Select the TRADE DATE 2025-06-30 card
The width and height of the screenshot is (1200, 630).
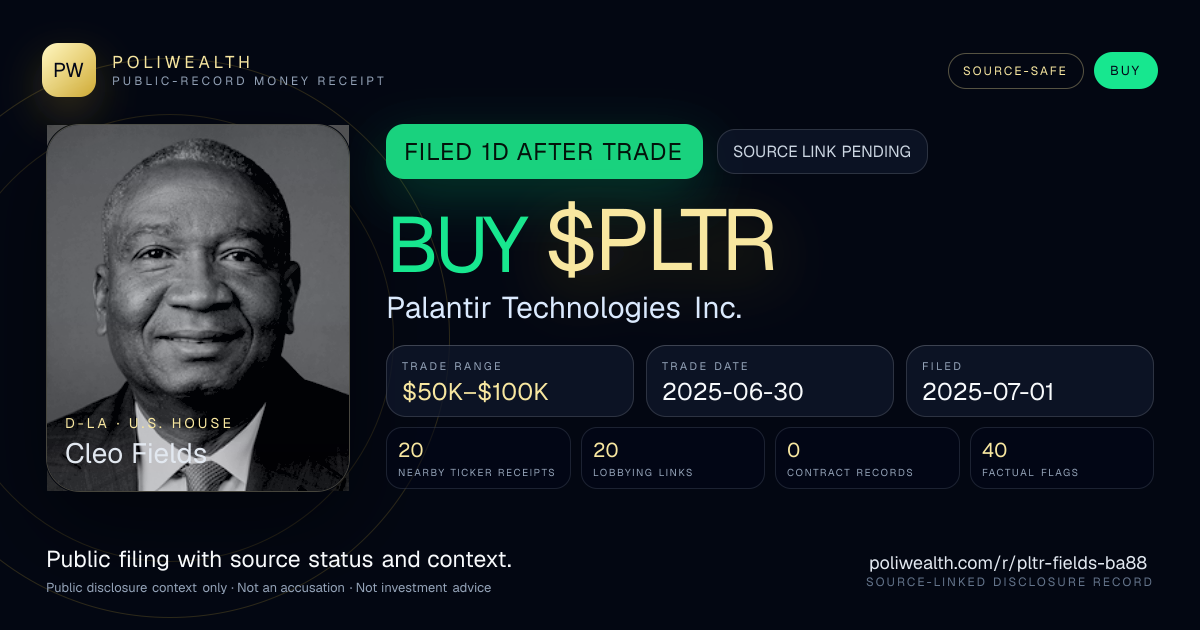click(769, 381)
